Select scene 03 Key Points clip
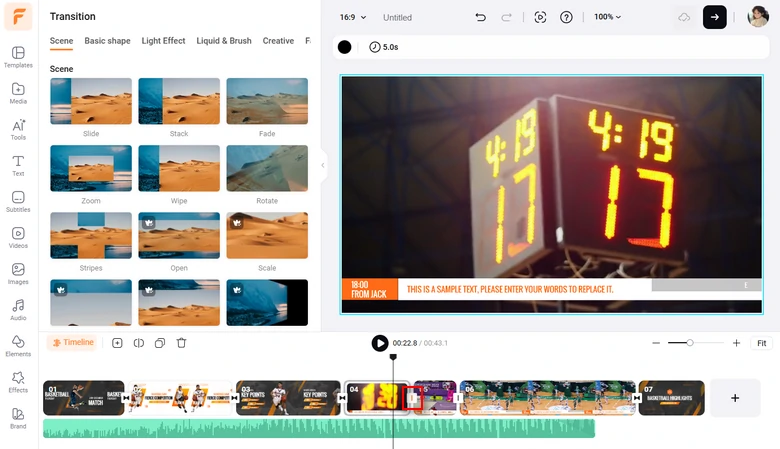780x449 pixels. pos(288,398)
